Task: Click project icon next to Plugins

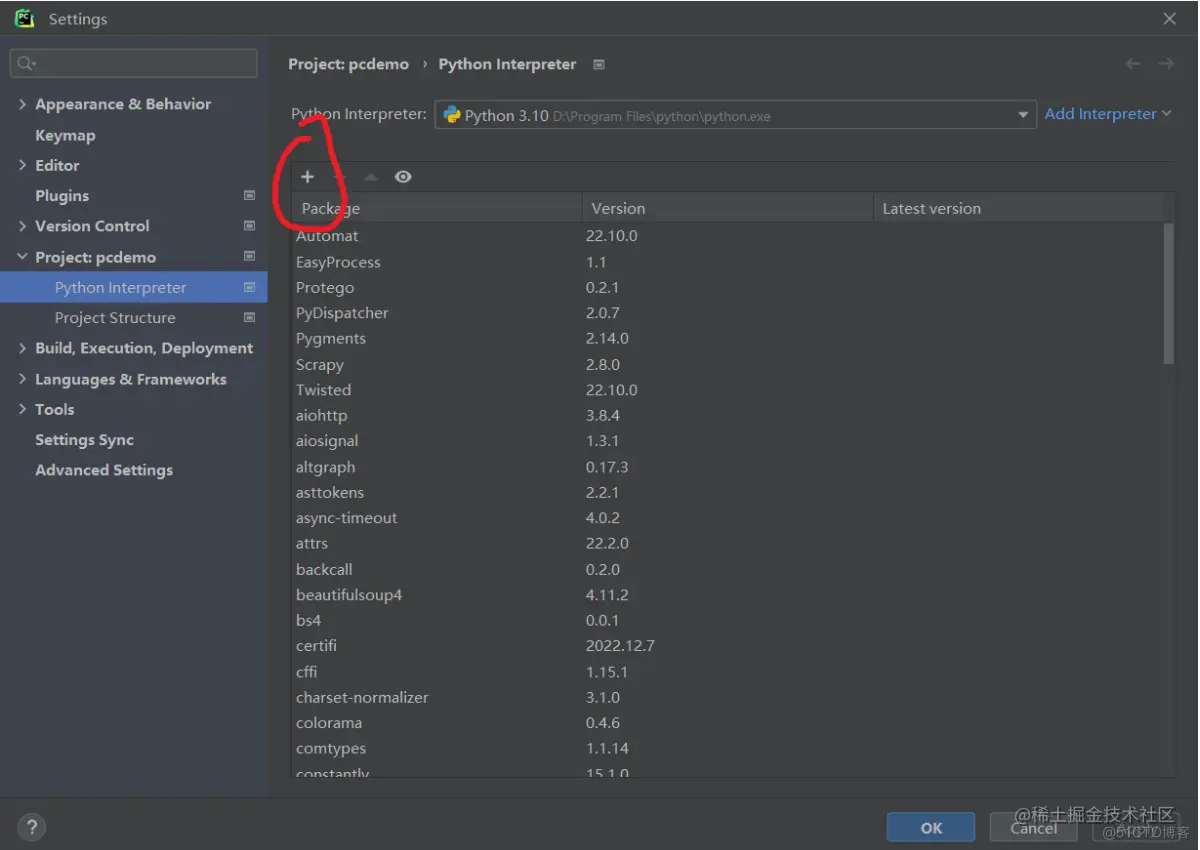Action: [x=249, y=196]
